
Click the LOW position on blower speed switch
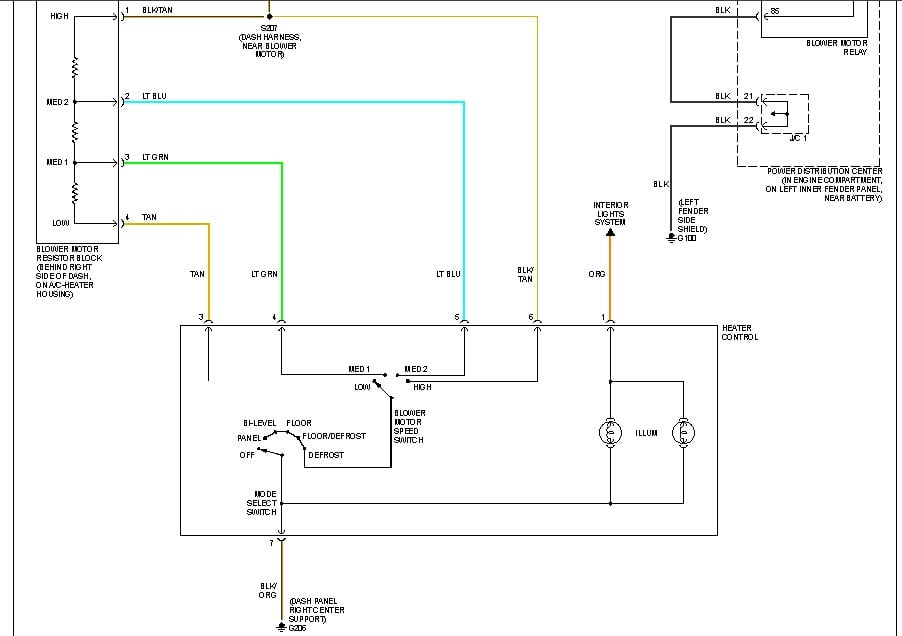(362, 387)
